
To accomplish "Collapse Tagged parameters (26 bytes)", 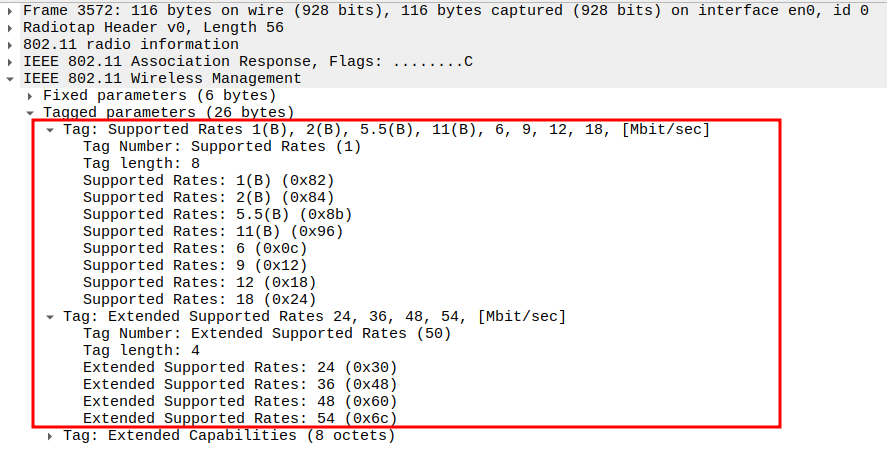I will click(x=31, y=113).
